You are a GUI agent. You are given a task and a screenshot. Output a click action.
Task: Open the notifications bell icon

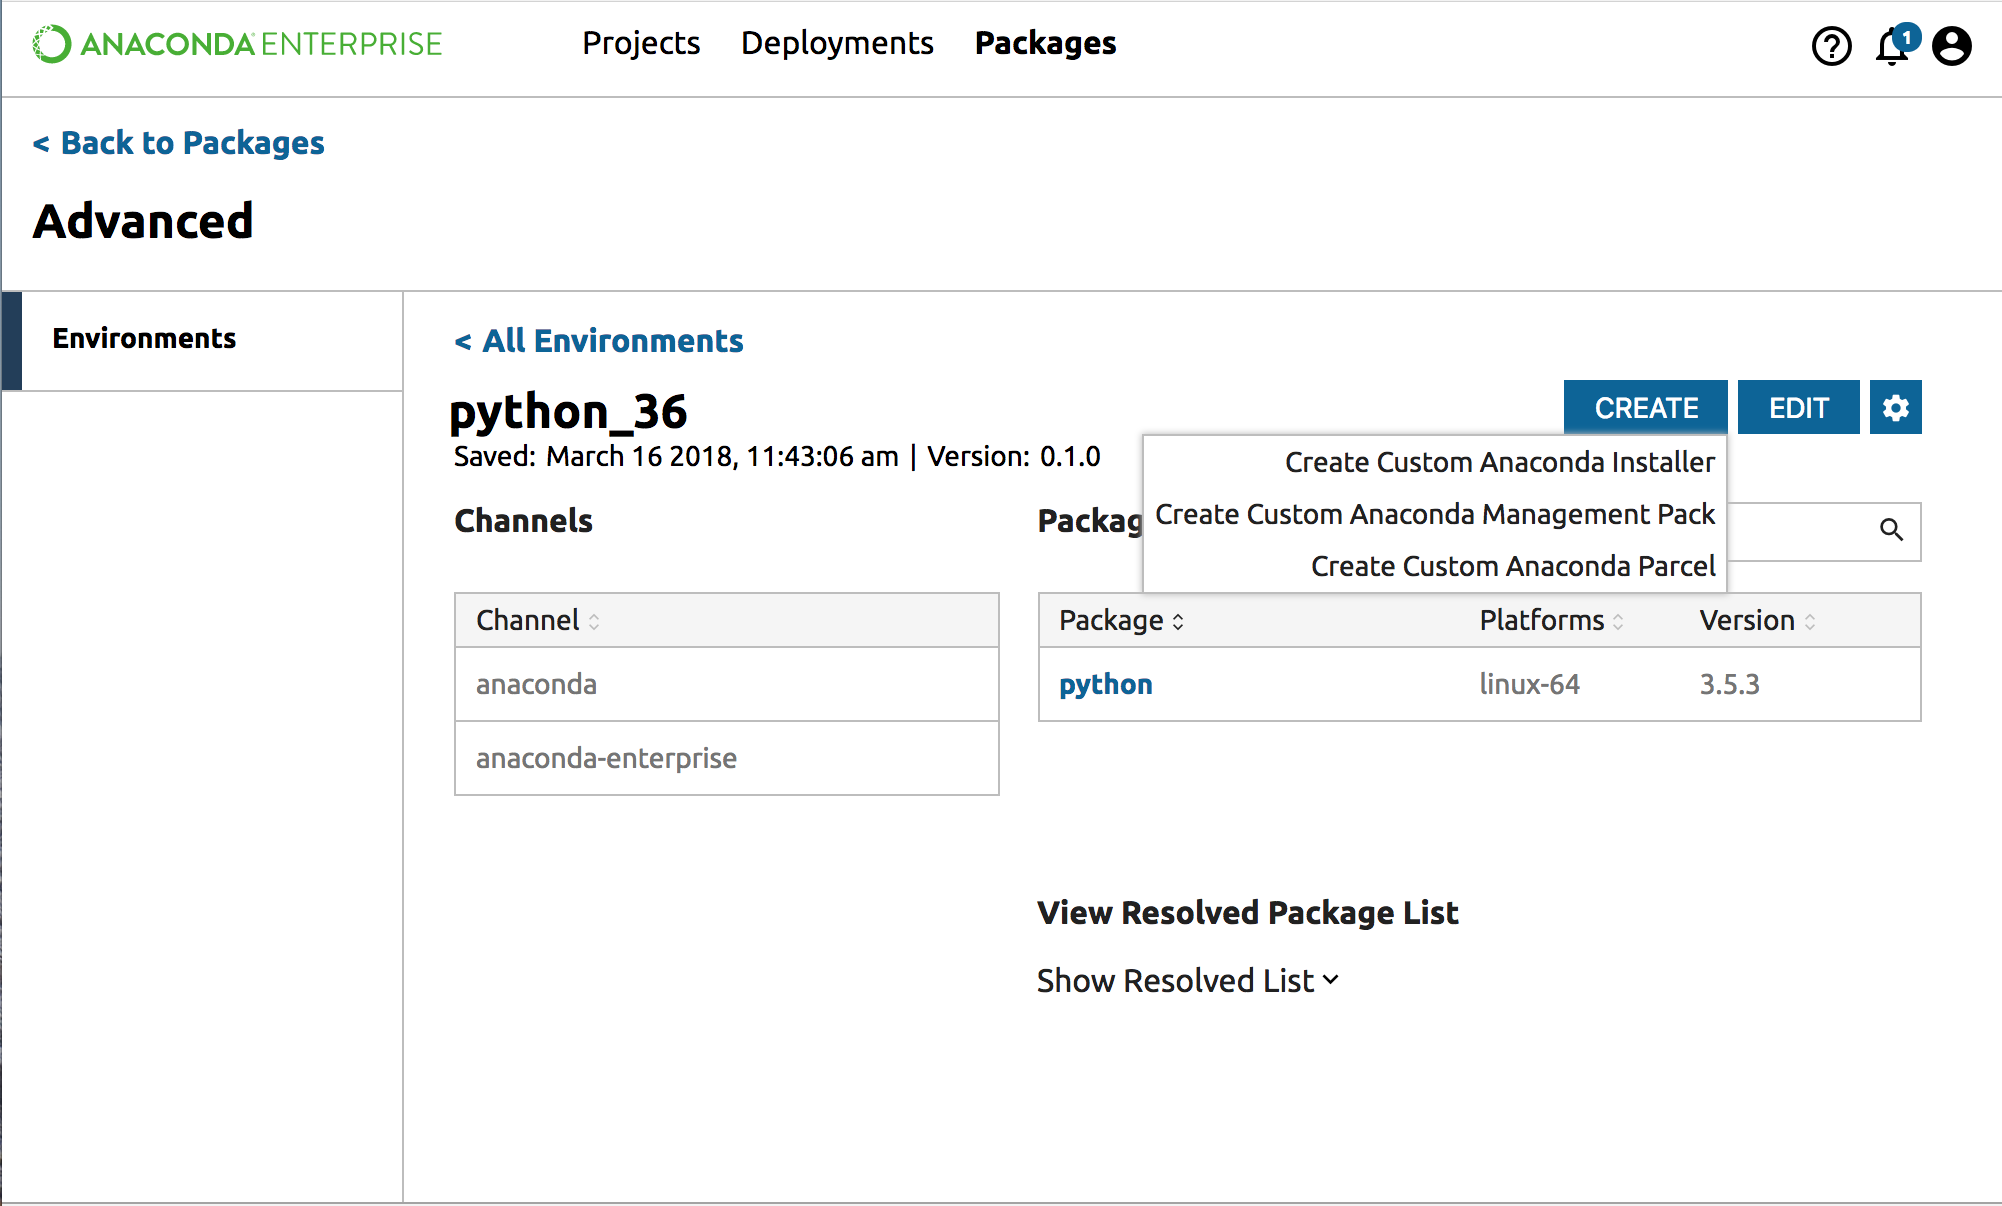tap(1891, 46)
